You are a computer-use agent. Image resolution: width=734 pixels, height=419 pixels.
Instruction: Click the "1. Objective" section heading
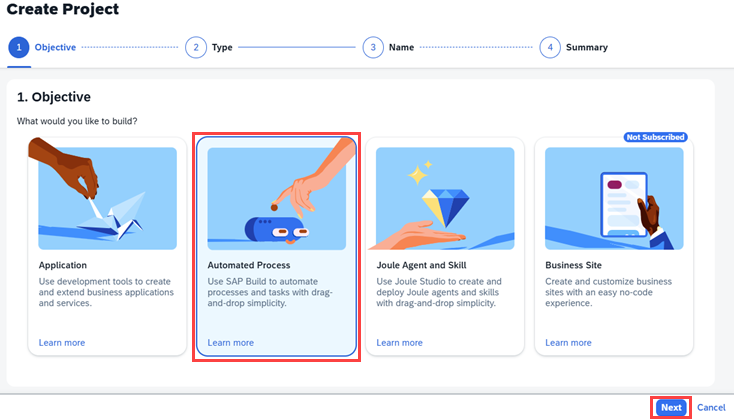(x=54, y=97)
